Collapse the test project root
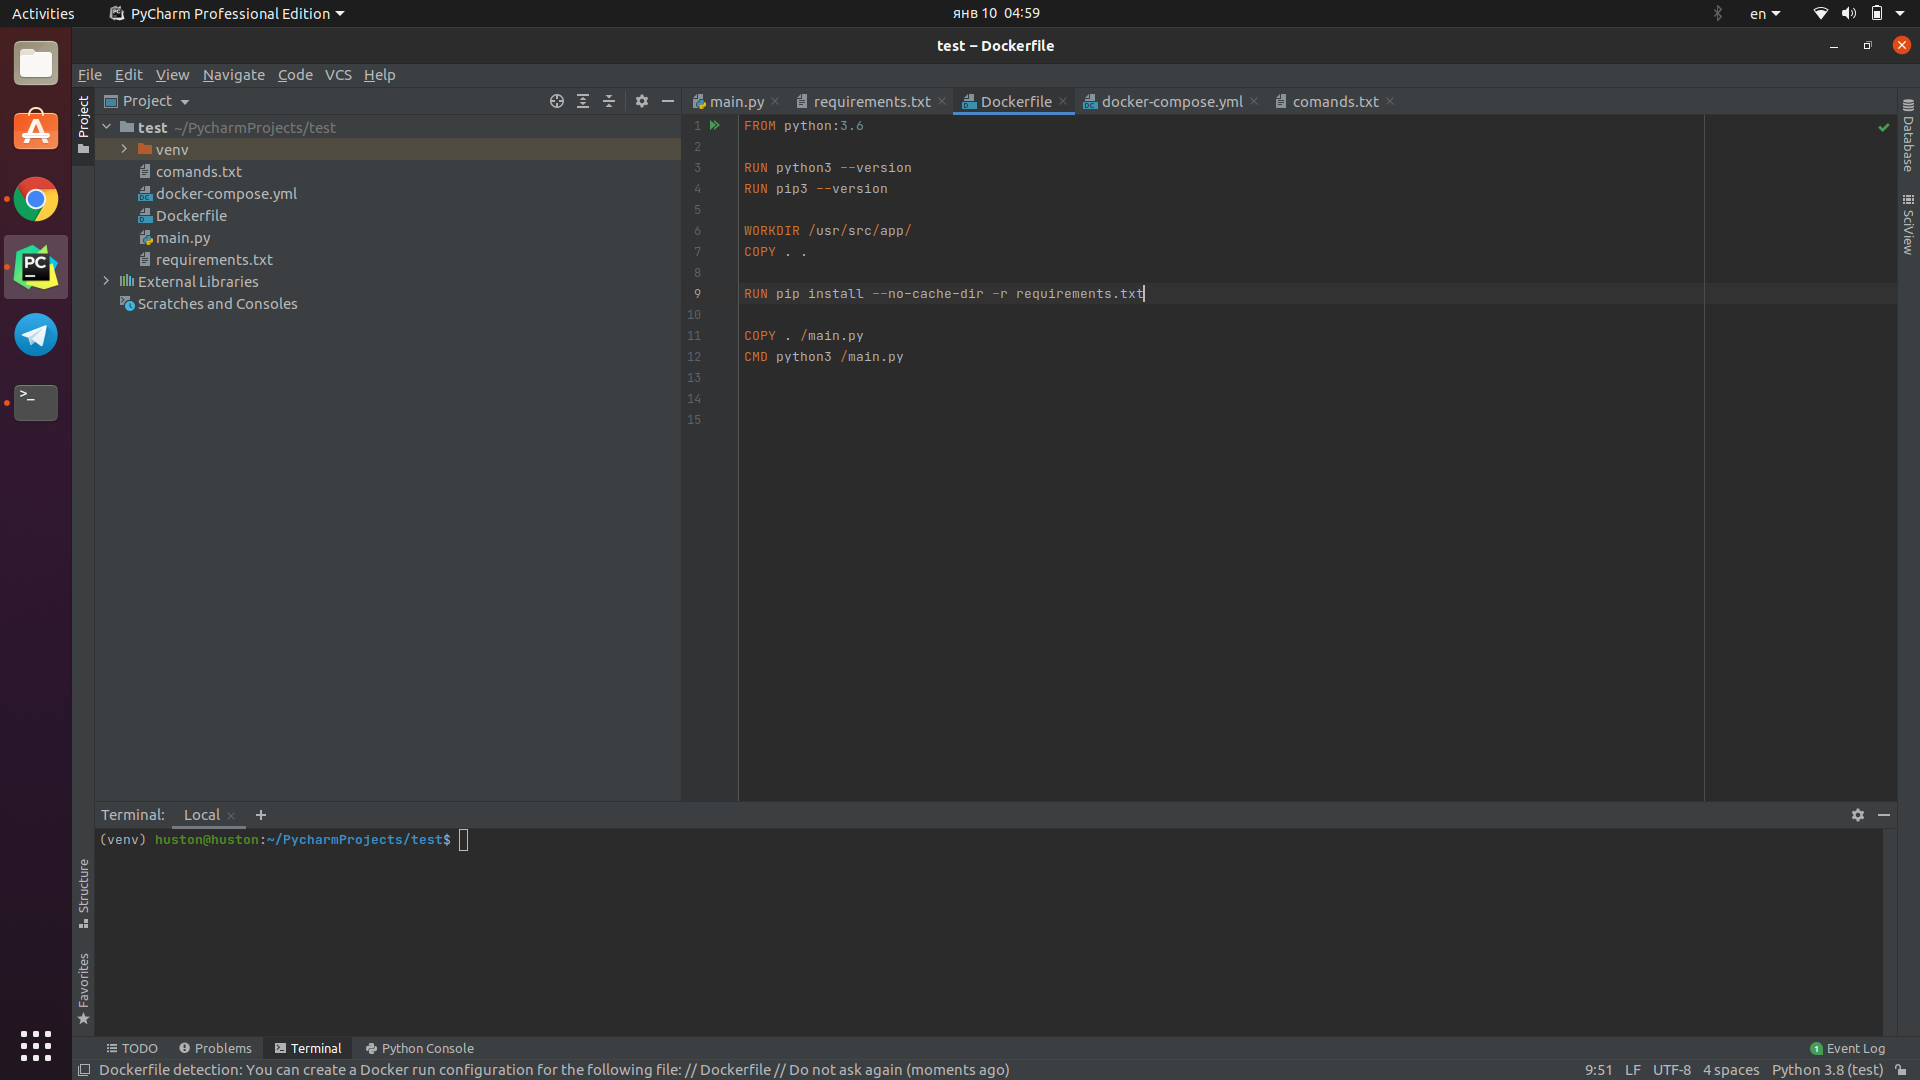The image size is (1920, 1080). click(x=107, y=127)
